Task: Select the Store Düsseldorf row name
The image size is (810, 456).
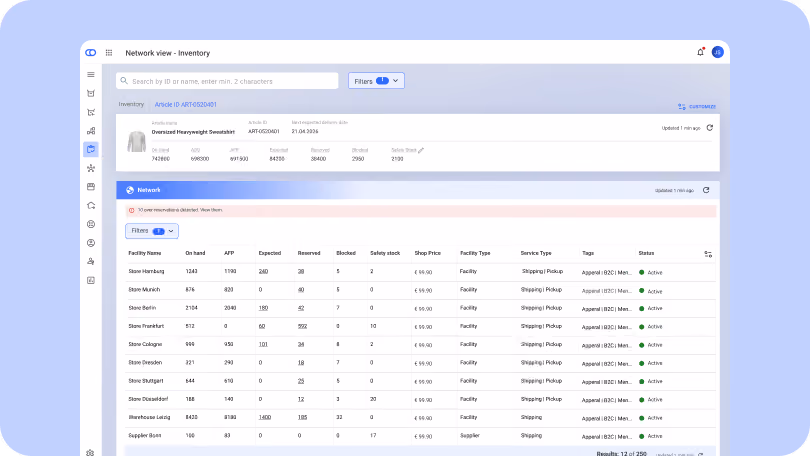Action: [x=148, y=399]
